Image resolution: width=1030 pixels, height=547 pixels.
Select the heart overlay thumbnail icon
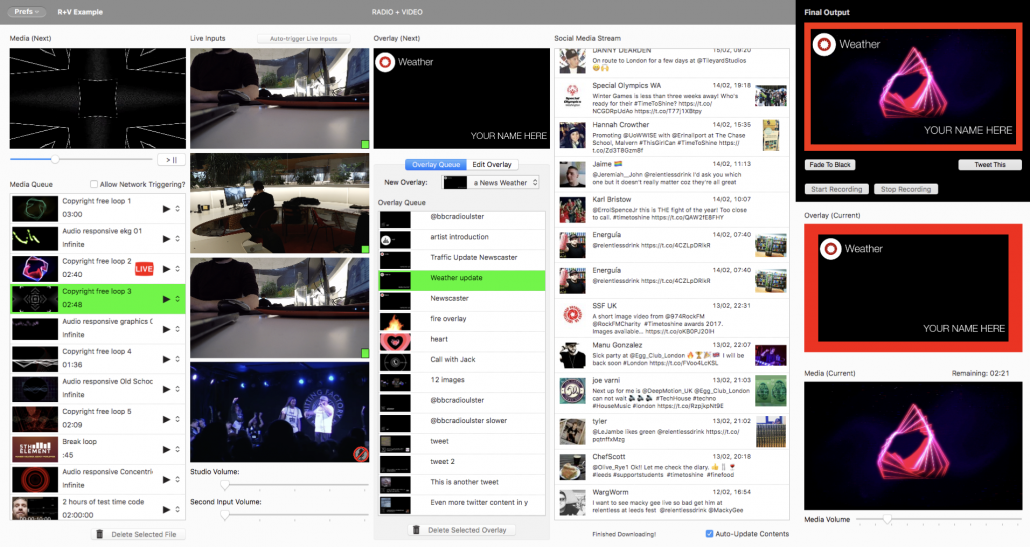(395, 341)
